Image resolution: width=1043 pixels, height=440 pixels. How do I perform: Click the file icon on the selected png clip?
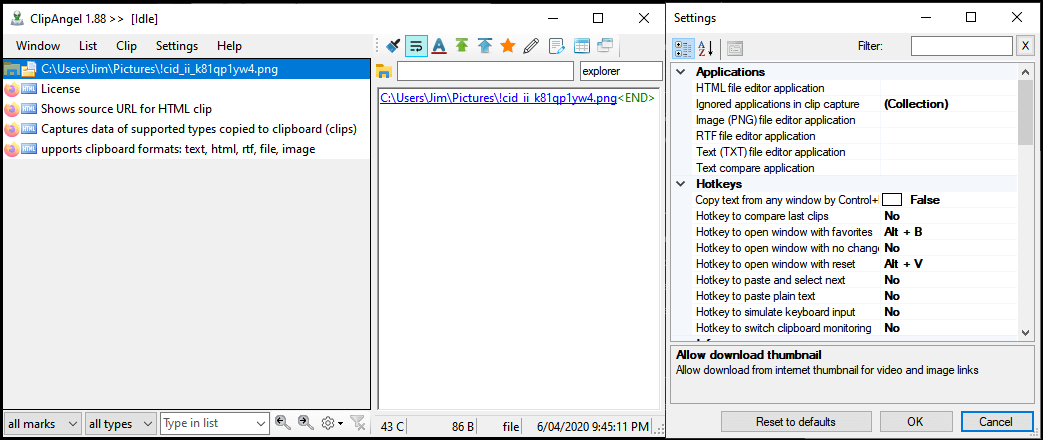[29, 68]
